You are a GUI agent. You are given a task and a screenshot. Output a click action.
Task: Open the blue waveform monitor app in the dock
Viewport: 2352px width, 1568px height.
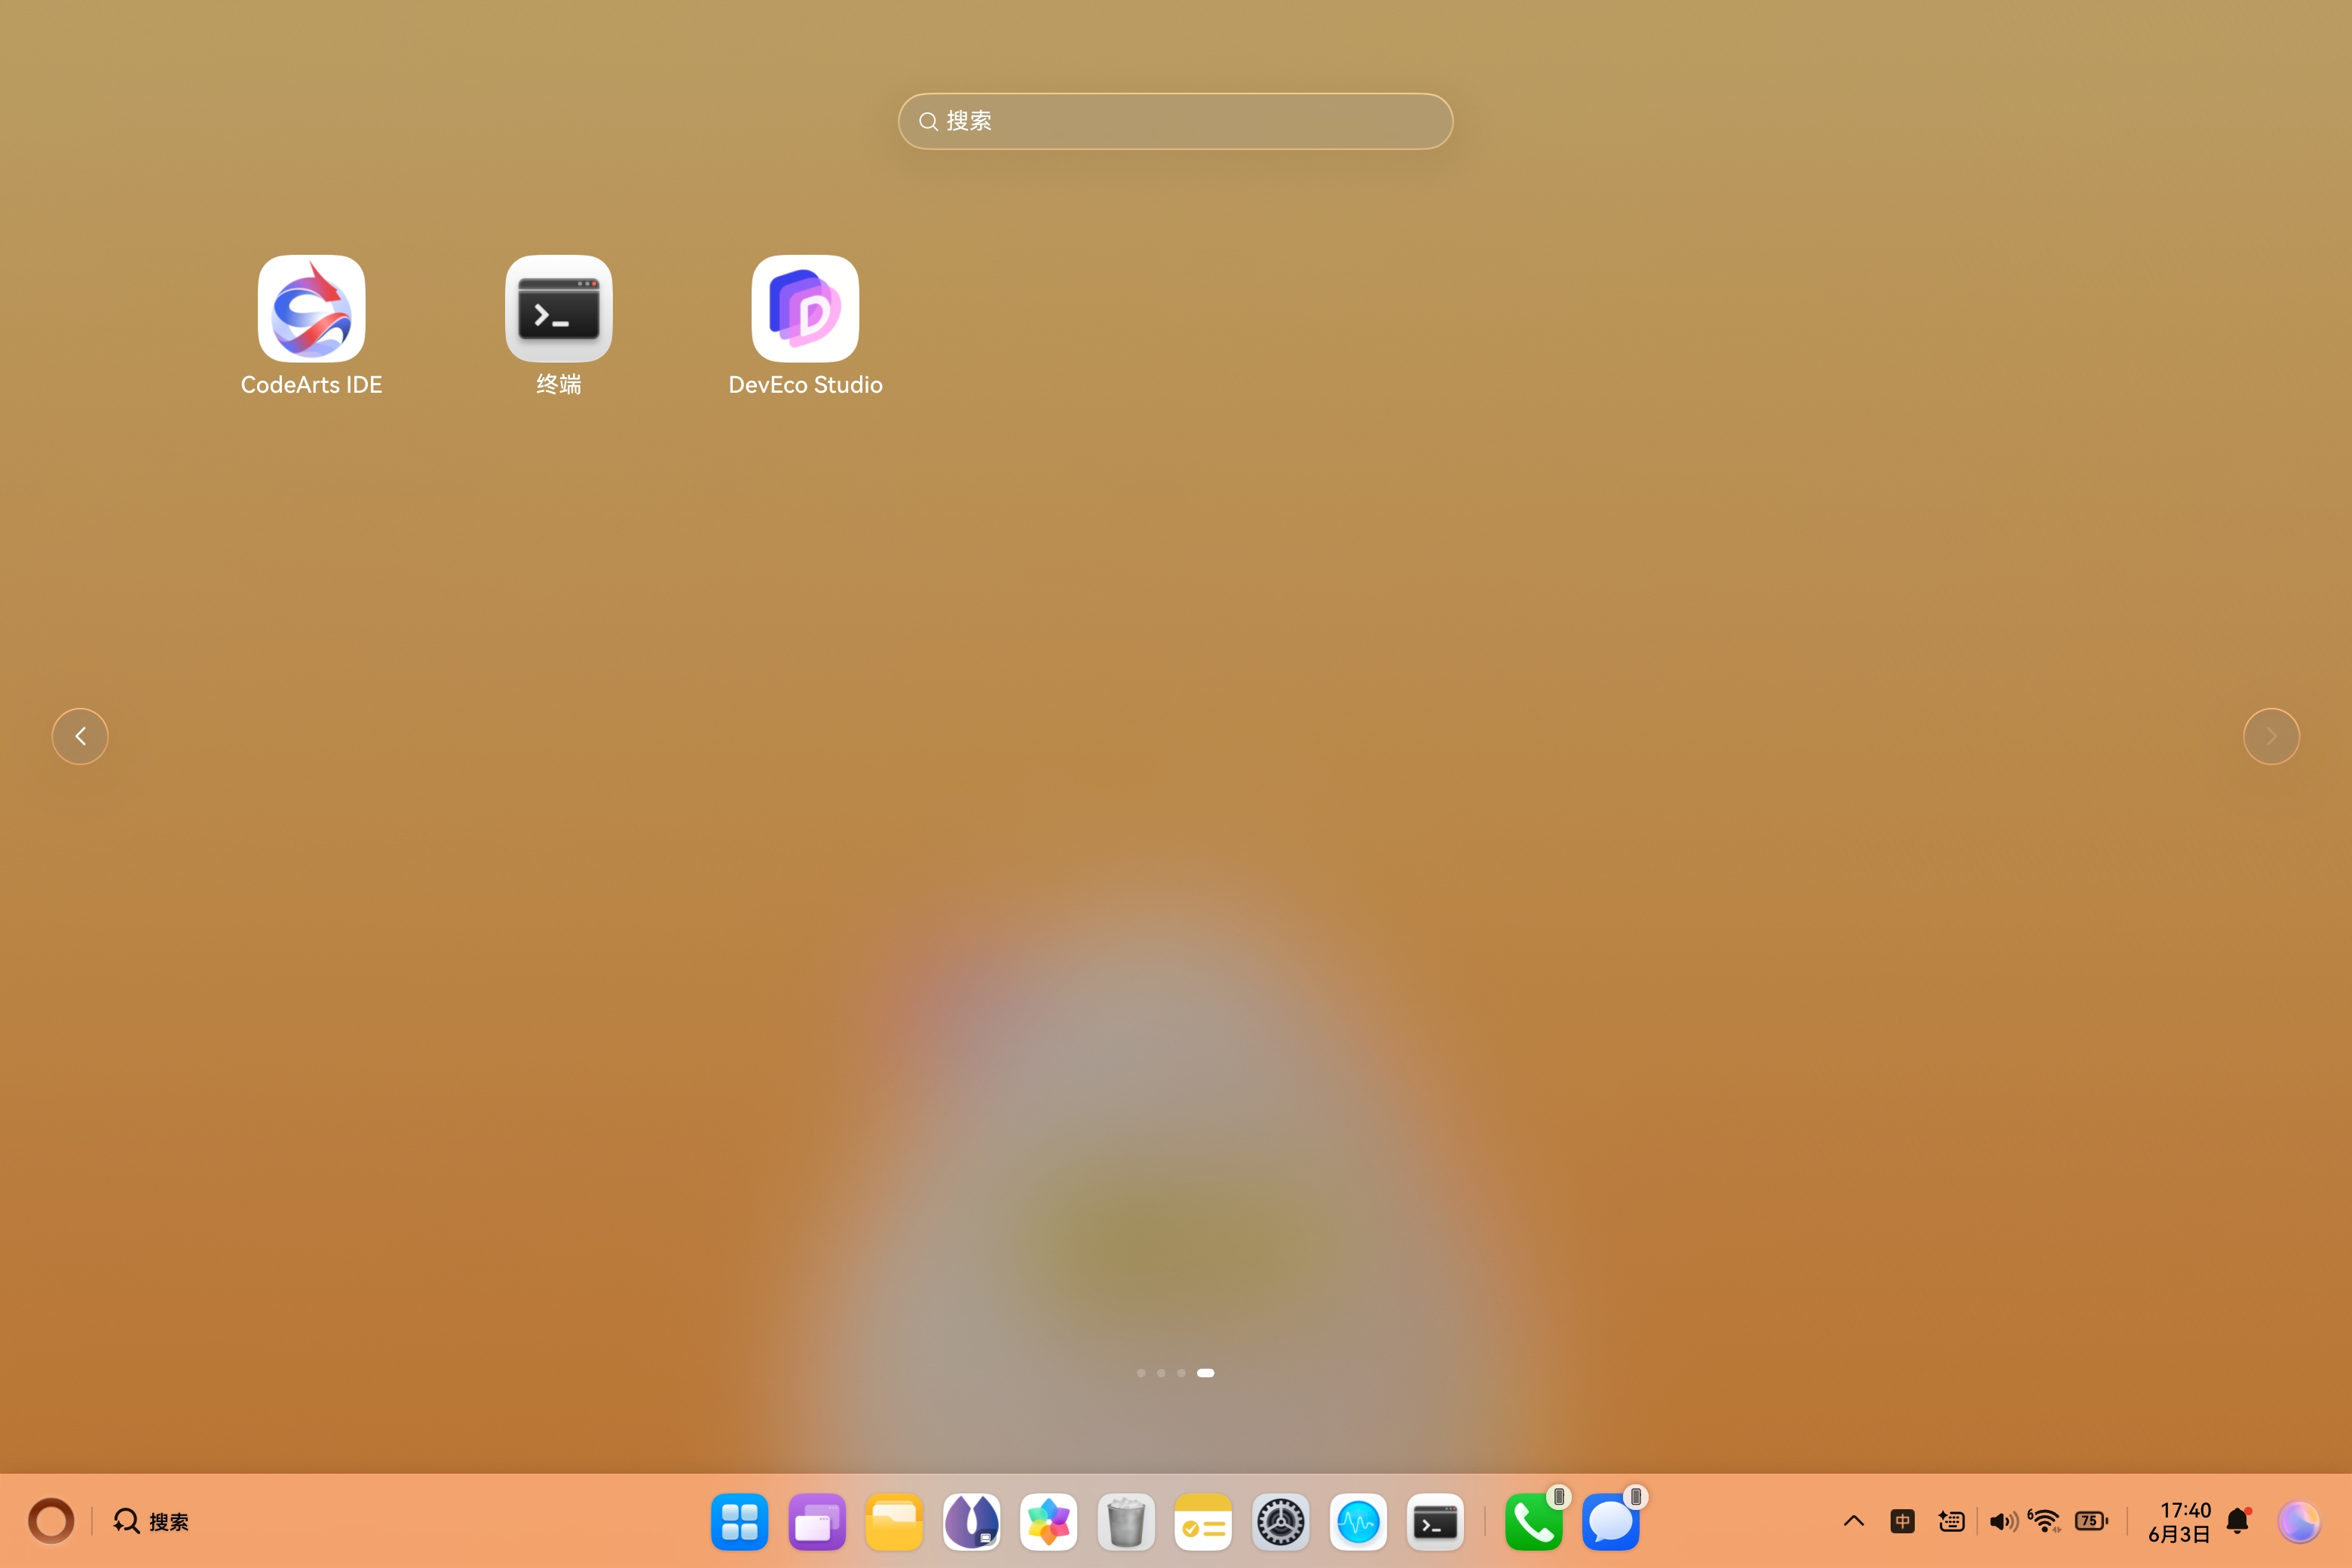pos(1358,1522)
